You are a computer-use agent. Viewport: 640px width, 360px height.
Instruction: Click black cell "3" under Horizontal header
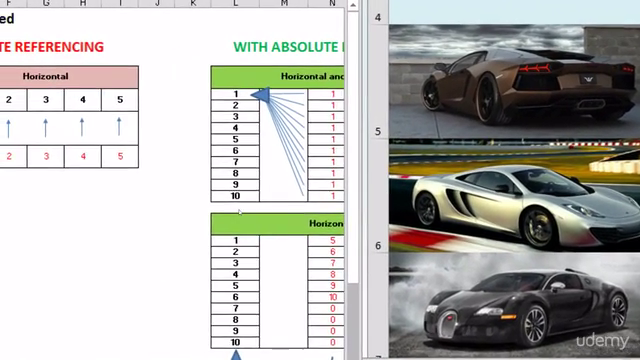46,100
